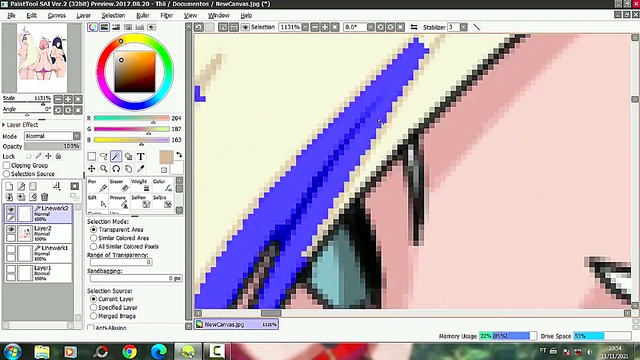
Task: Toggle the Anti-Aliasing checkbox
Action: click(91, 328)
